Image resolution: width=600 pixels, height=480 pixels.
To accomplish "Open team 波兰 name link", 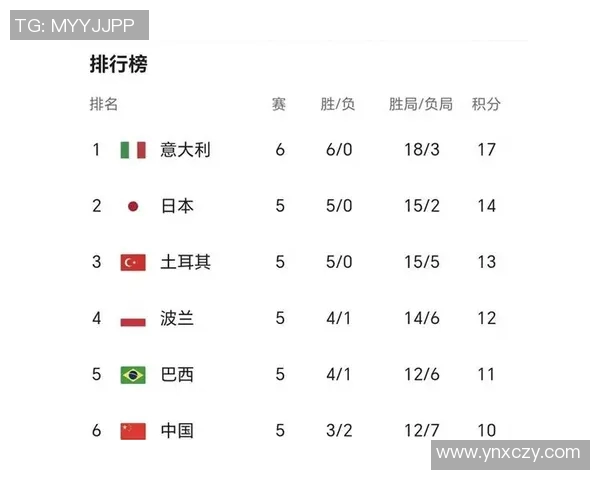I will tap(177, 319).
